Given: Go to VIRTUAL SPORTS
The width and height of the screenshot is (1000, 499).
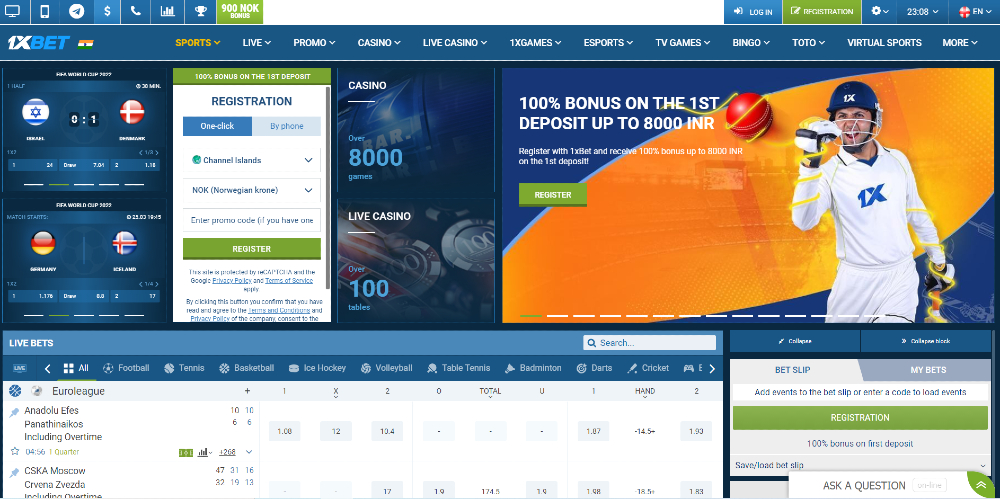Looking at the screenshot, I should click(x=884, y=43).
